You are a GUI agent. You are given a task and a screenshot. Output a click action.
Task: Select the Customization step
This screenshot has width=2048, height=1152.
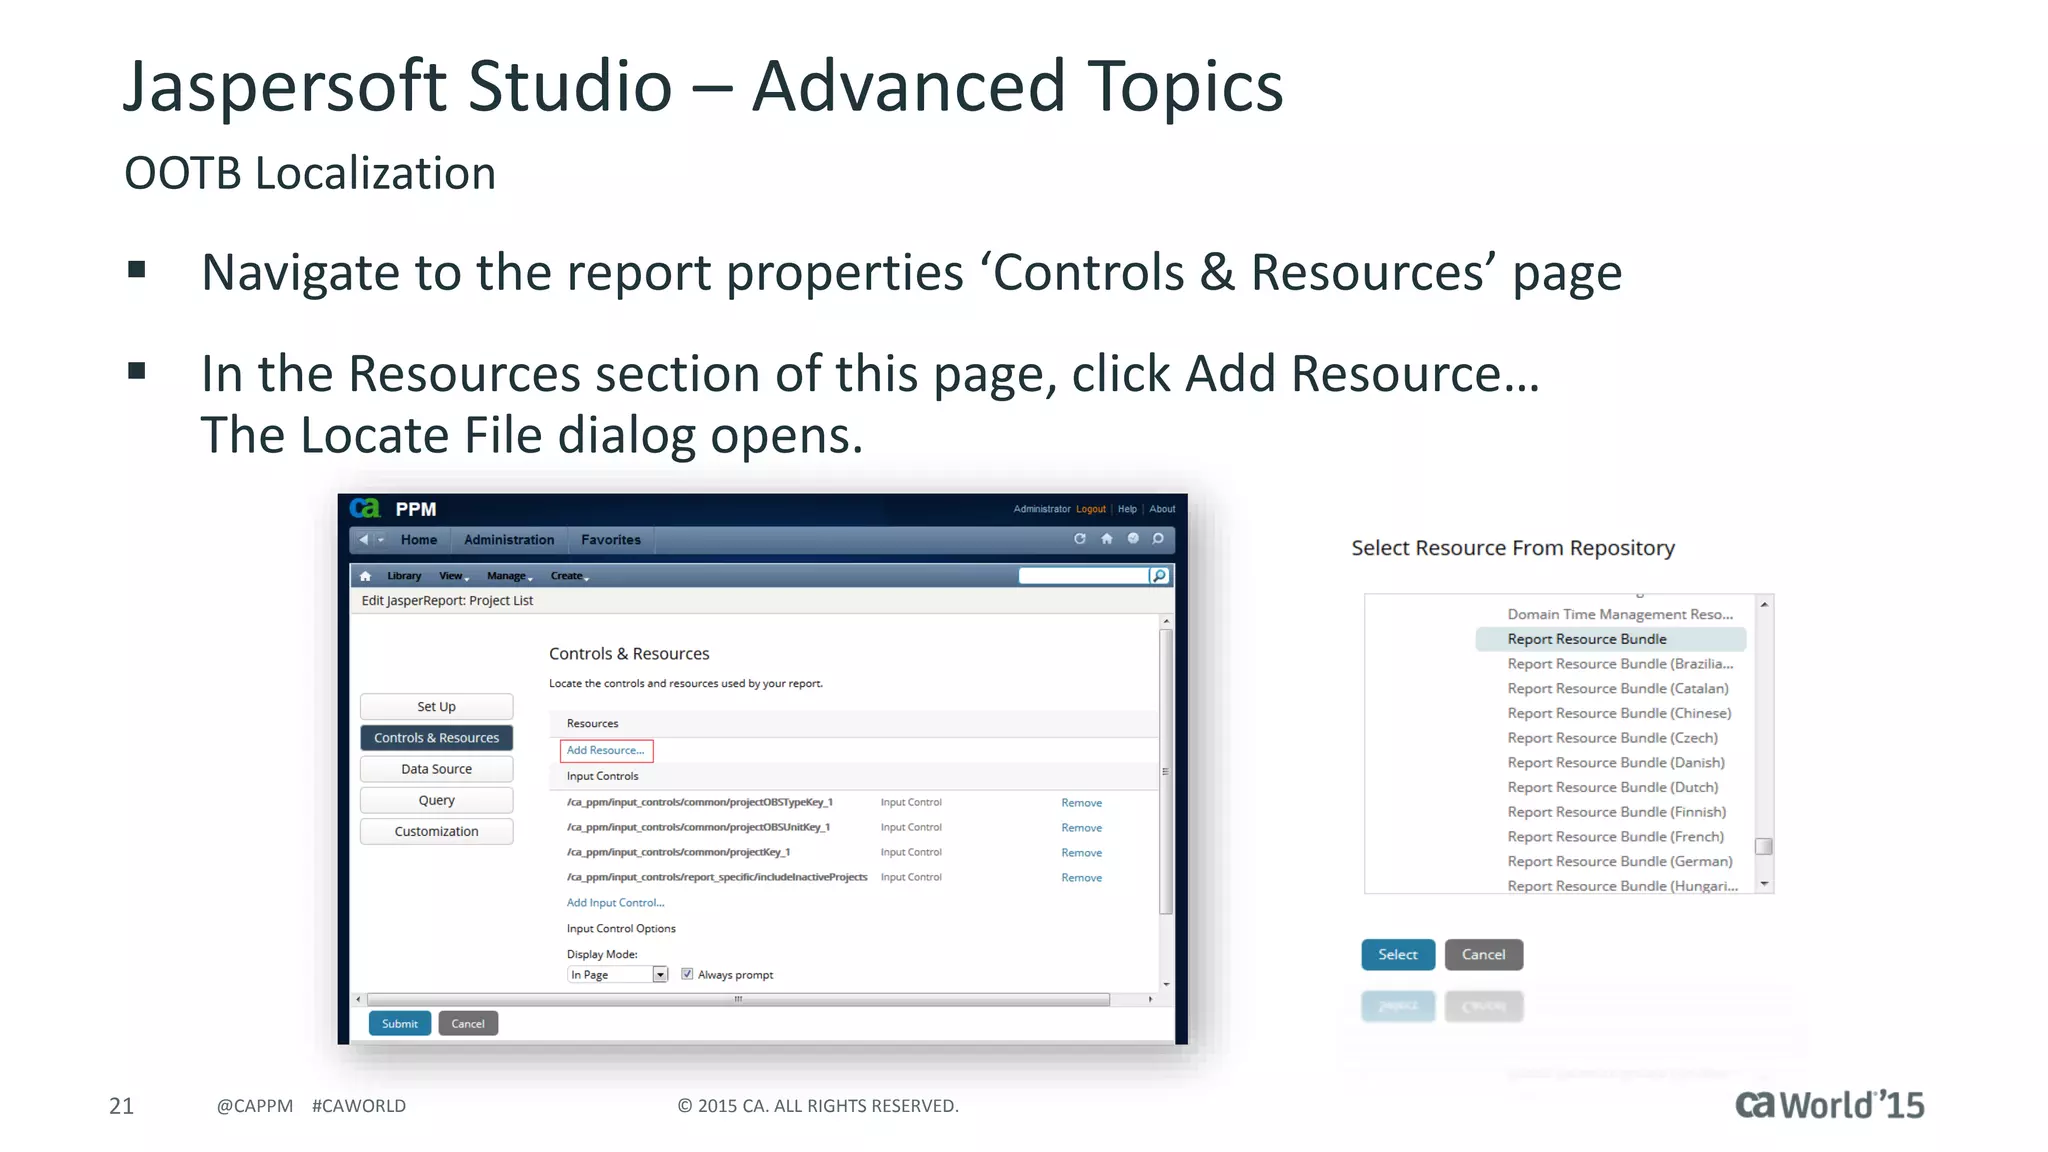[437, 831]
